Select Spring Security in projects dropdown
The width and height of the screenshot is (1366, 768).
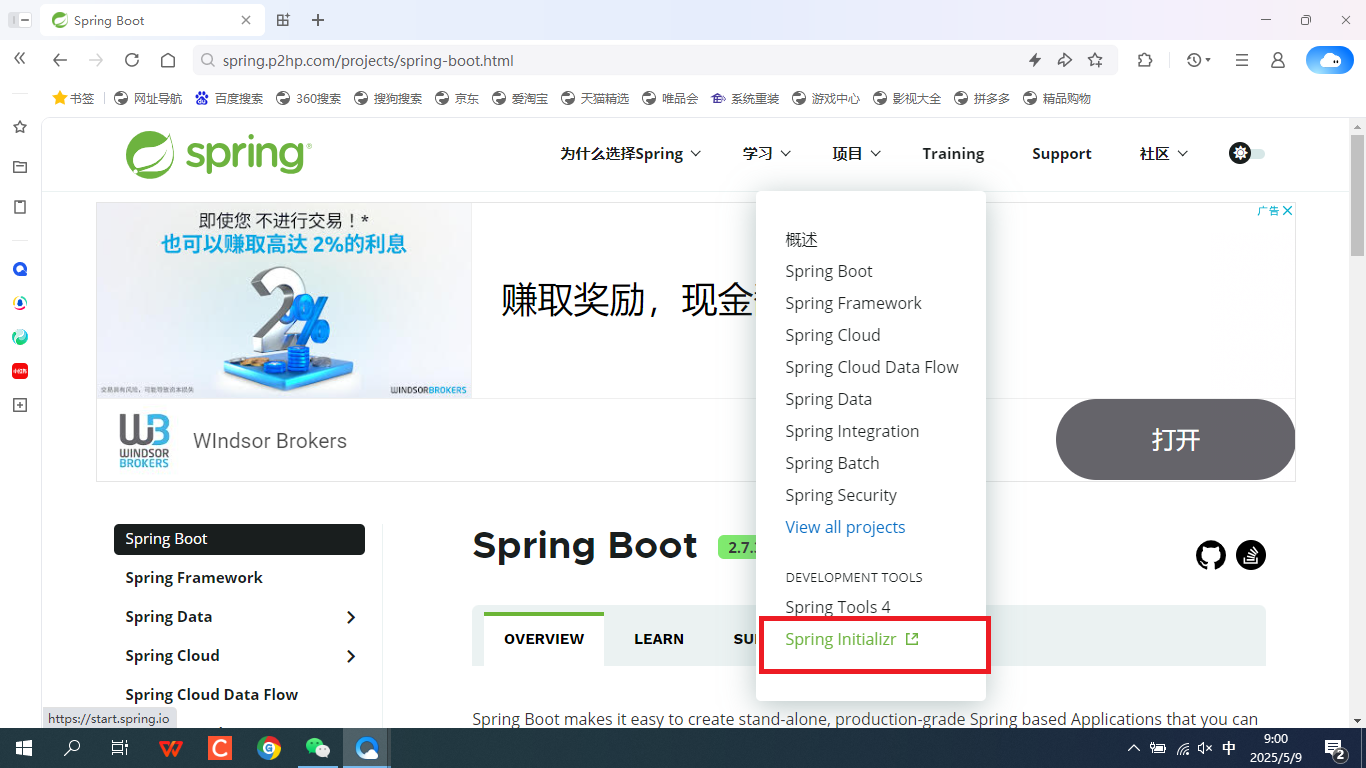841,495
